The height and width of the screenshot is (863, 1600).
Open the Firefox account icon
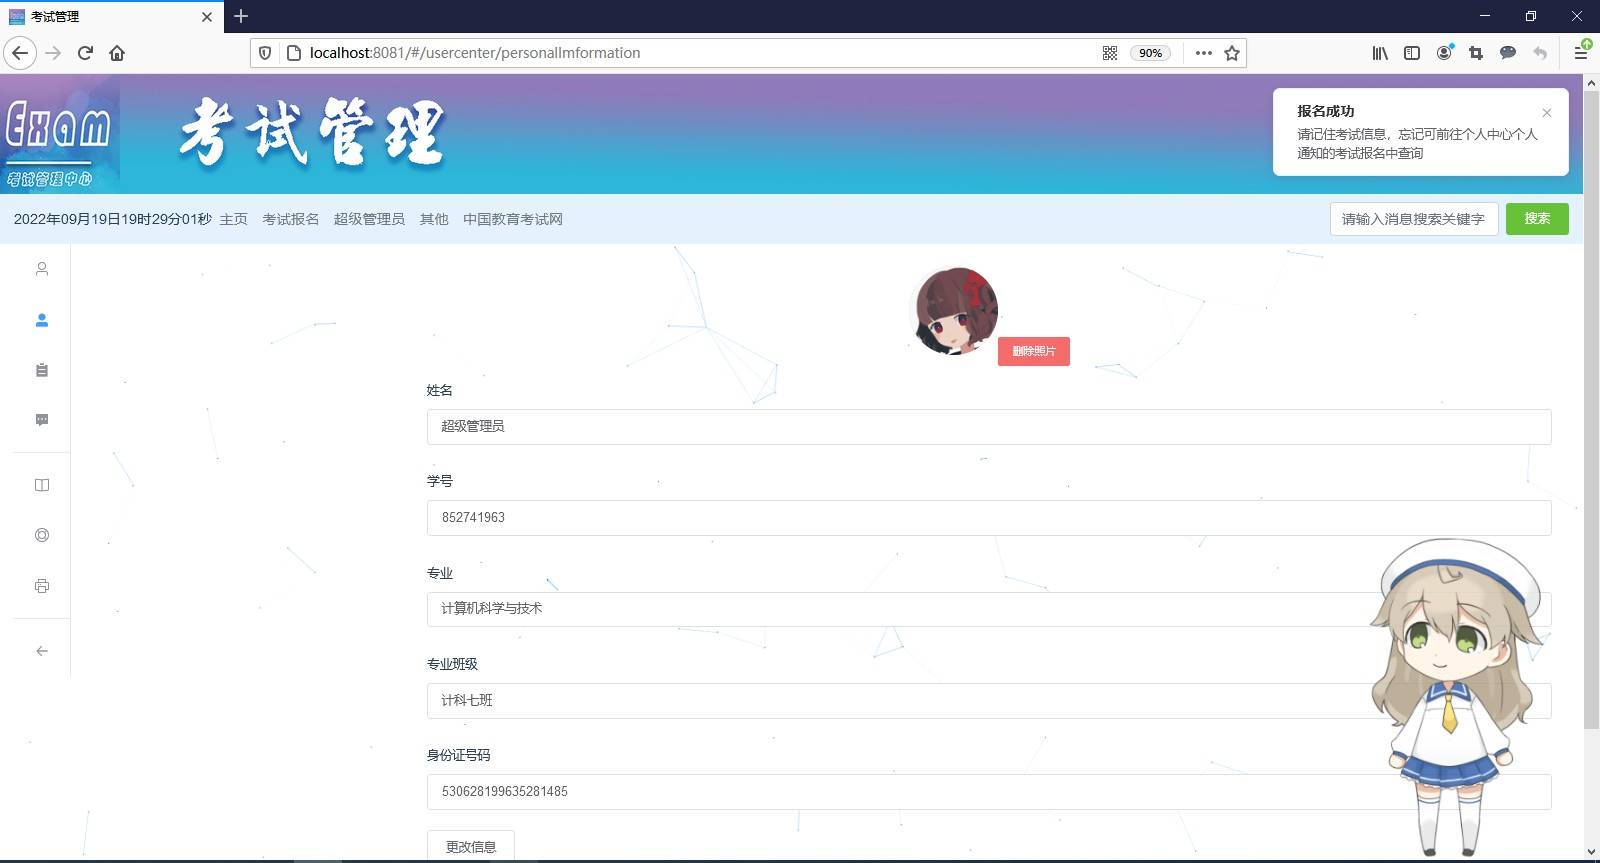pyautogui.click(x=1444, y=53)
